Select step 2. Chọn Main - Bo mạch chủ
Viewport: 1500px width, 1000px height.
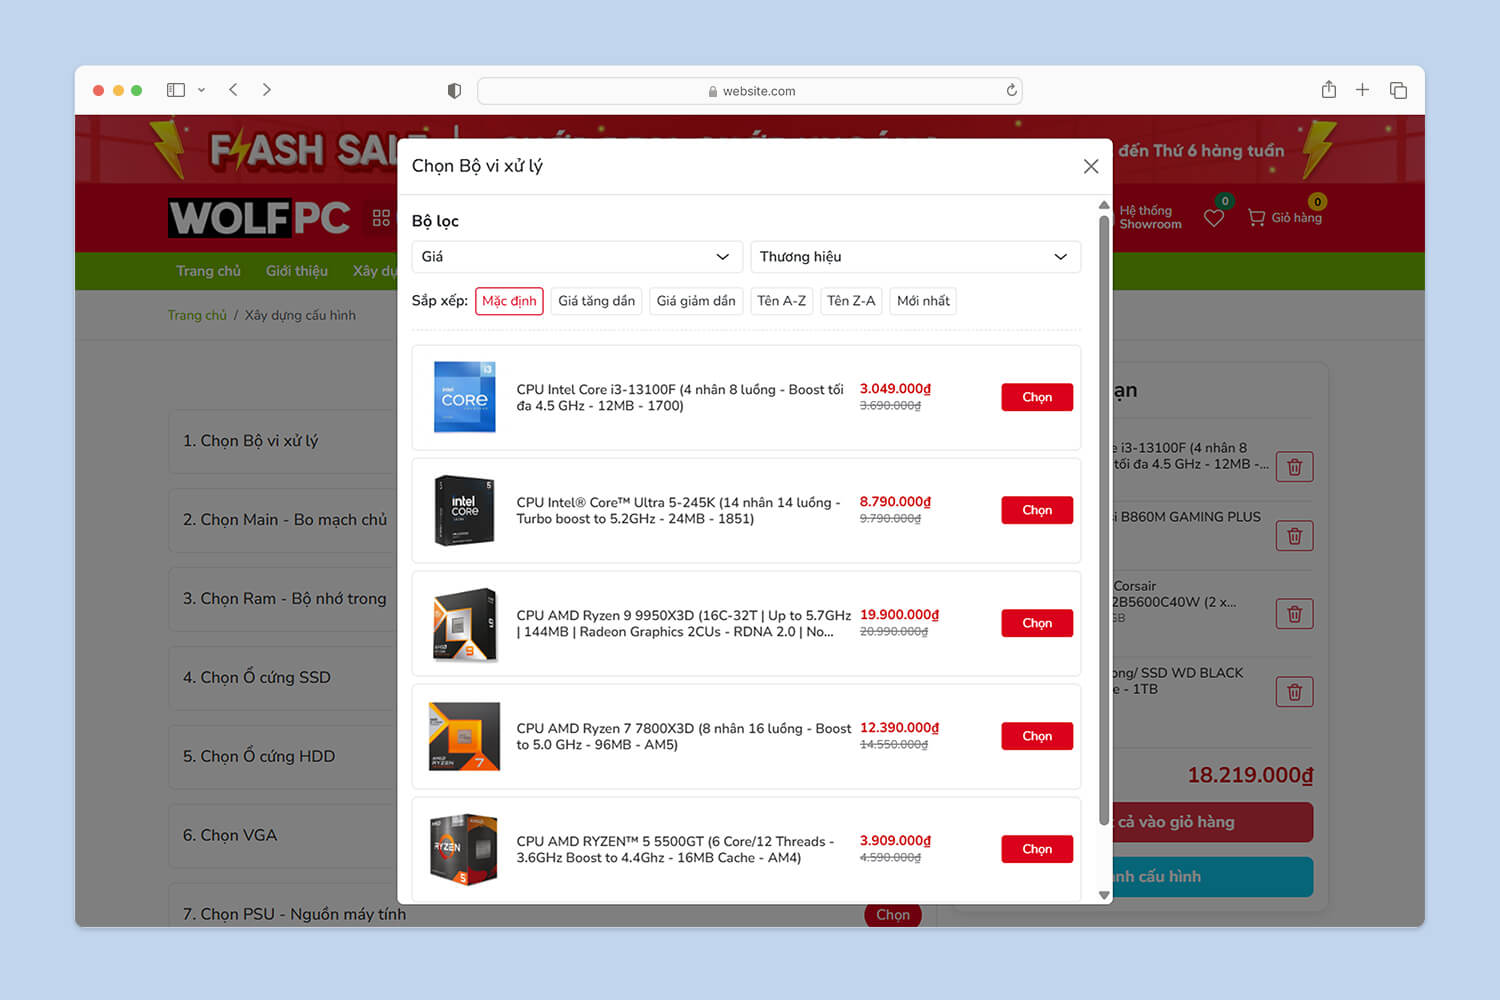click(x=283, y=520)
